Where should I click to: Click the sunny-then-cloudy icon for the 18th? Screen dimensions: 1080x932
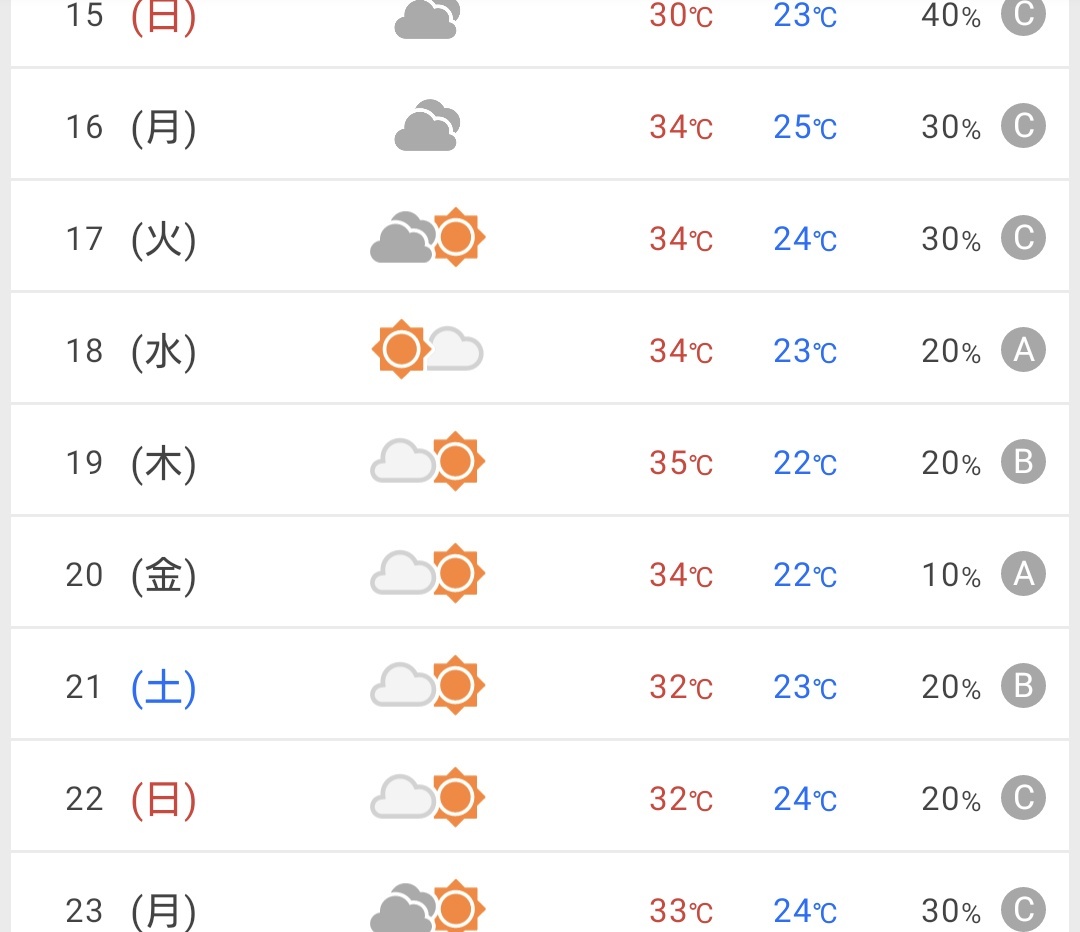[x=428, y=349]
